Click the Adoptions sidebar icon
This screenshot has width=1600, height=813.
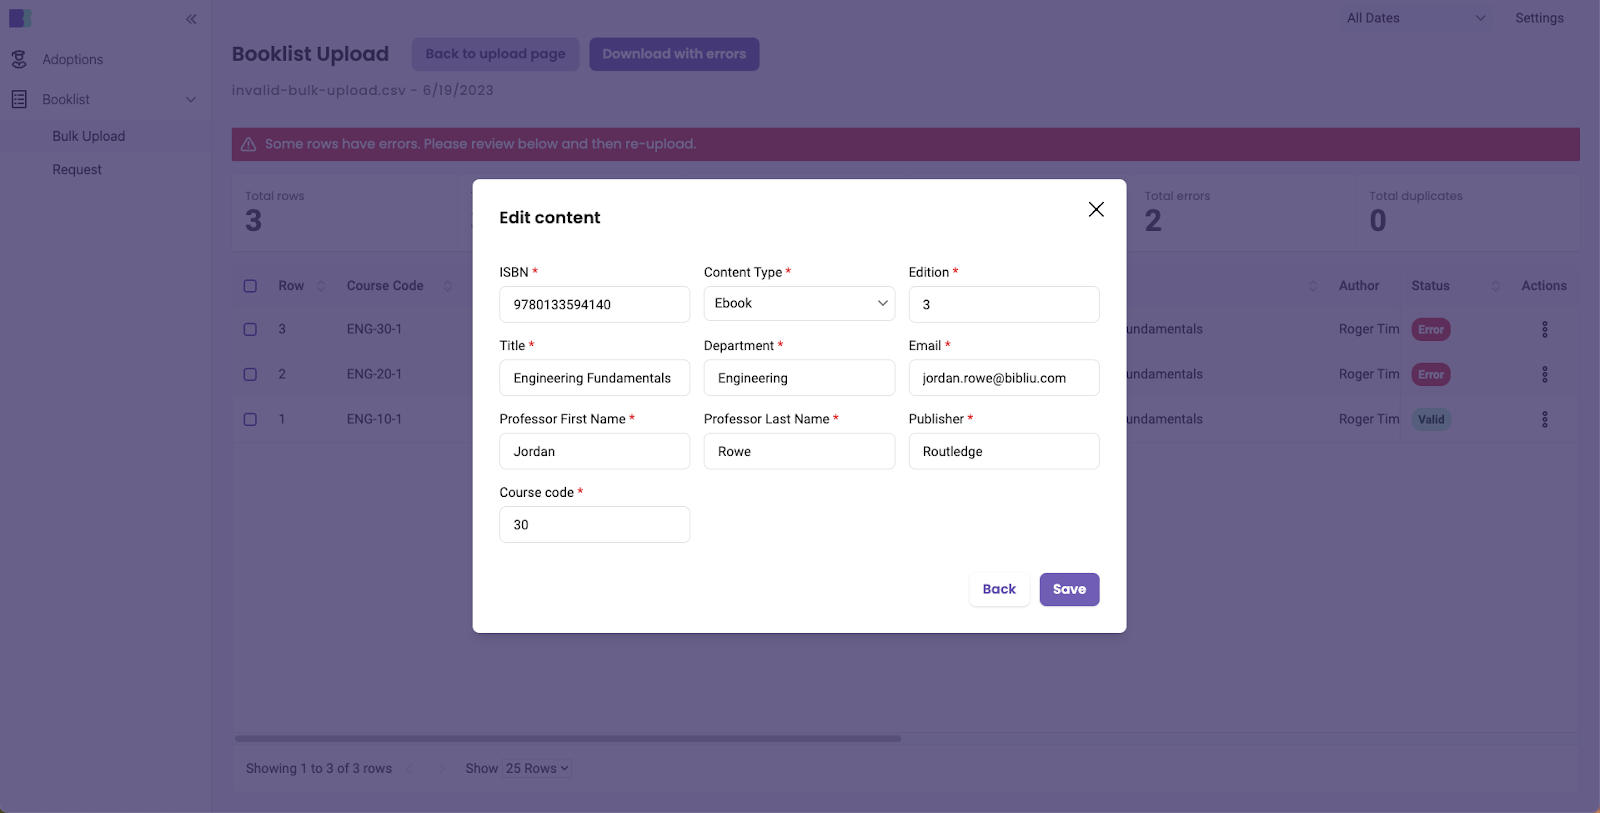(x=19, y=60)
